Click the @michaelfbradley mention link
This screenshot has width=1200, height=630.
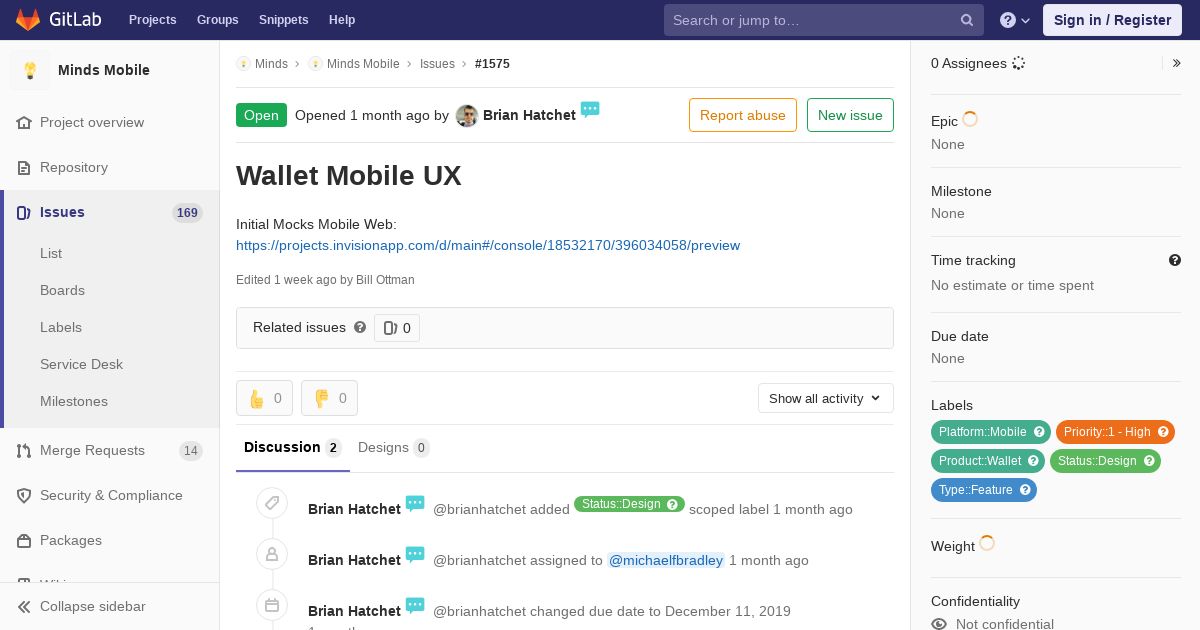click(666, 560)
